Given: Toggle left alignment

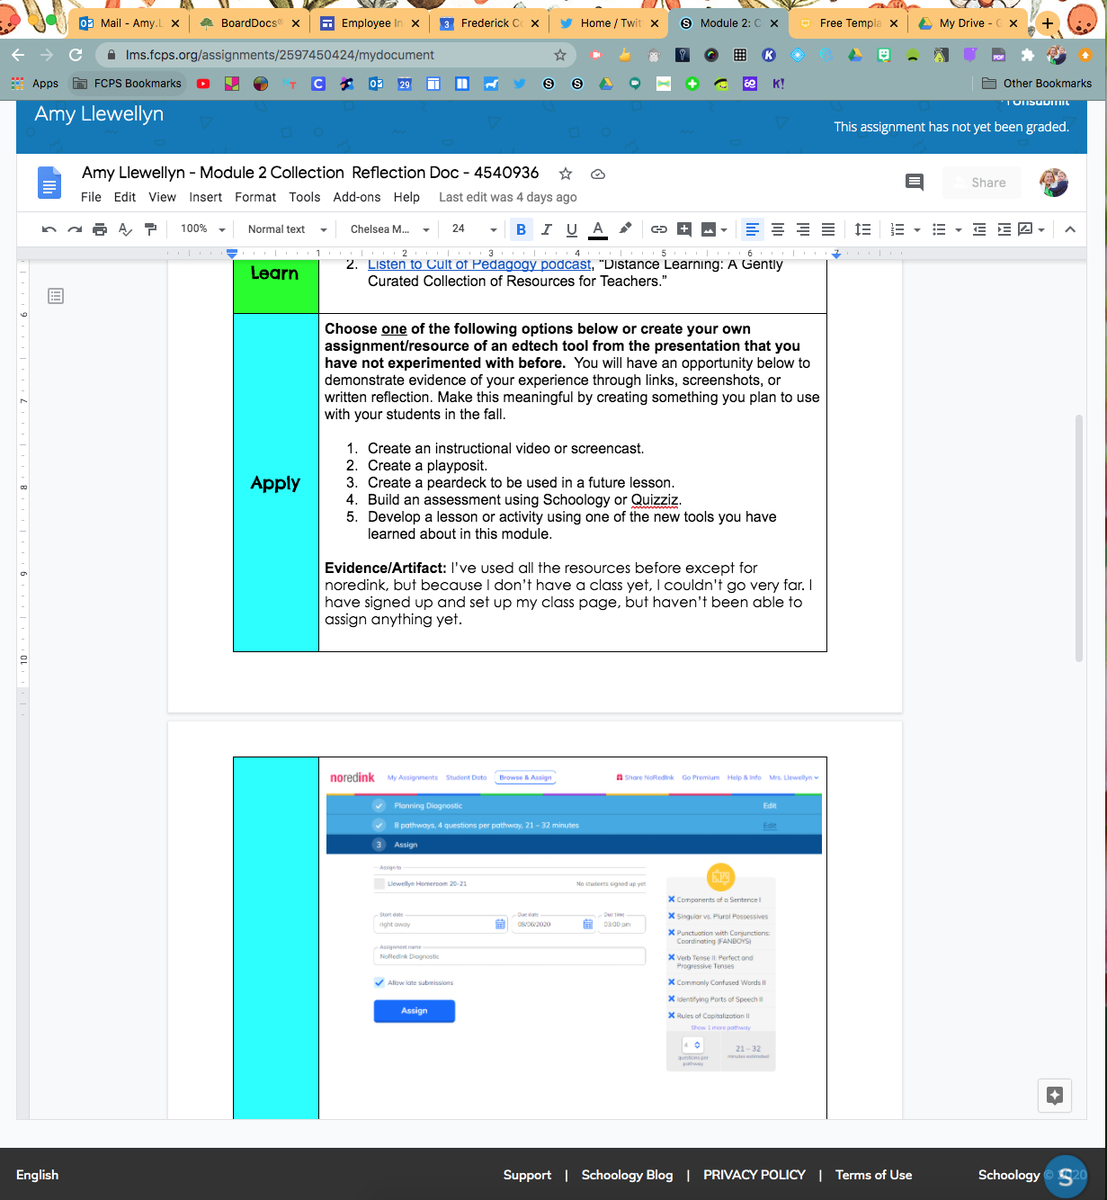Looking at the screenshot, I should pos(752,229).
